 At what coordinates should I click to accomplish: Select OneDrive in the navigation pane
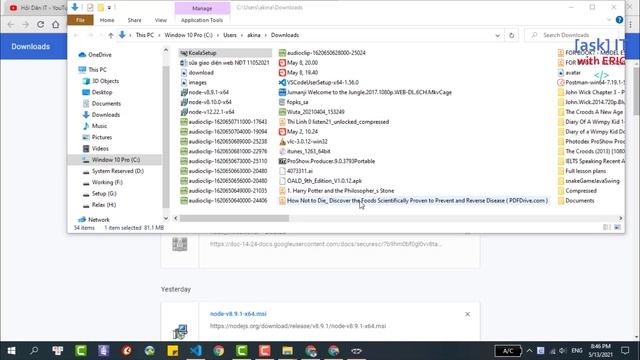(100, 55)
